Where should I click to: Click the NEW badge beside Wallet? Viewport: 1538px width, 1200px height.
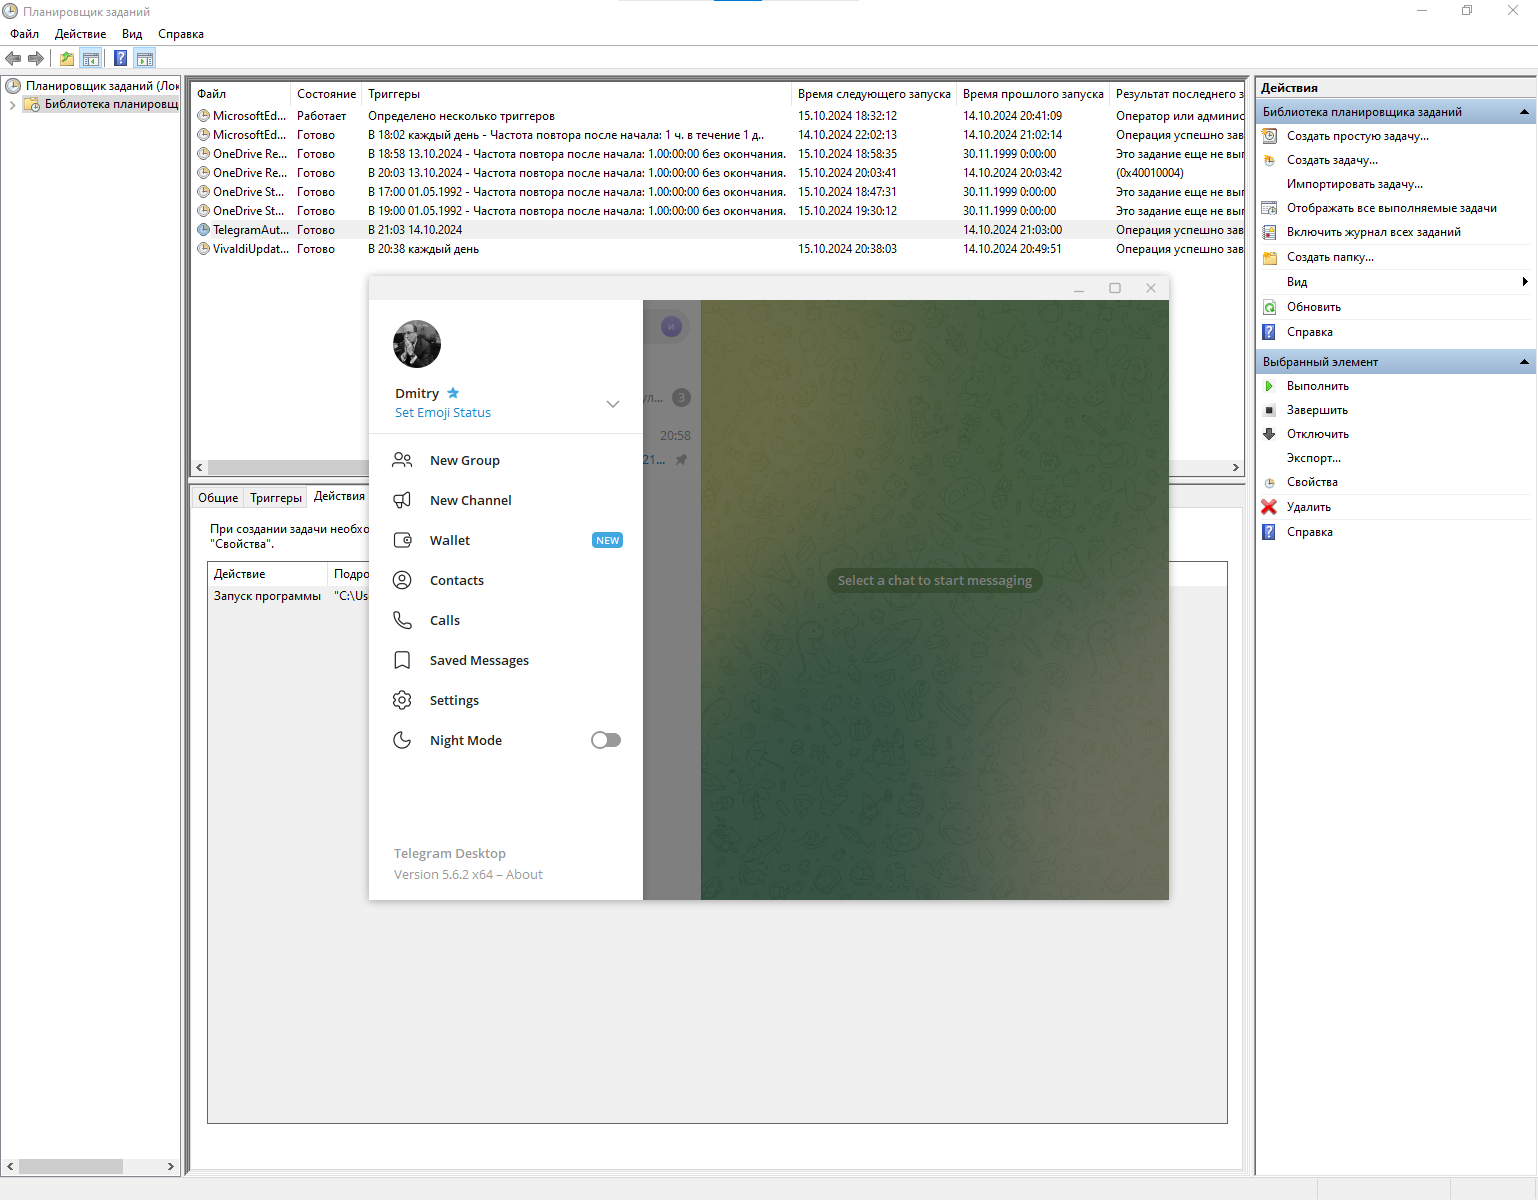(x=608, y=540)
